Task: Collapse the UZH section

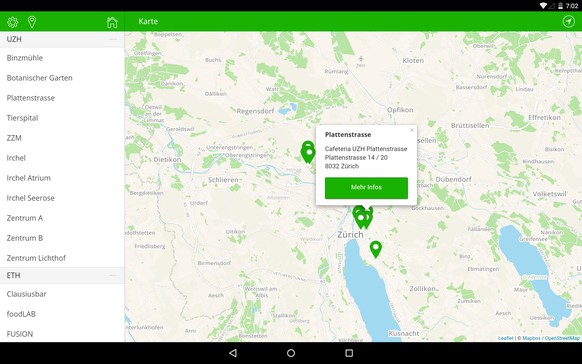Action: 113,39
